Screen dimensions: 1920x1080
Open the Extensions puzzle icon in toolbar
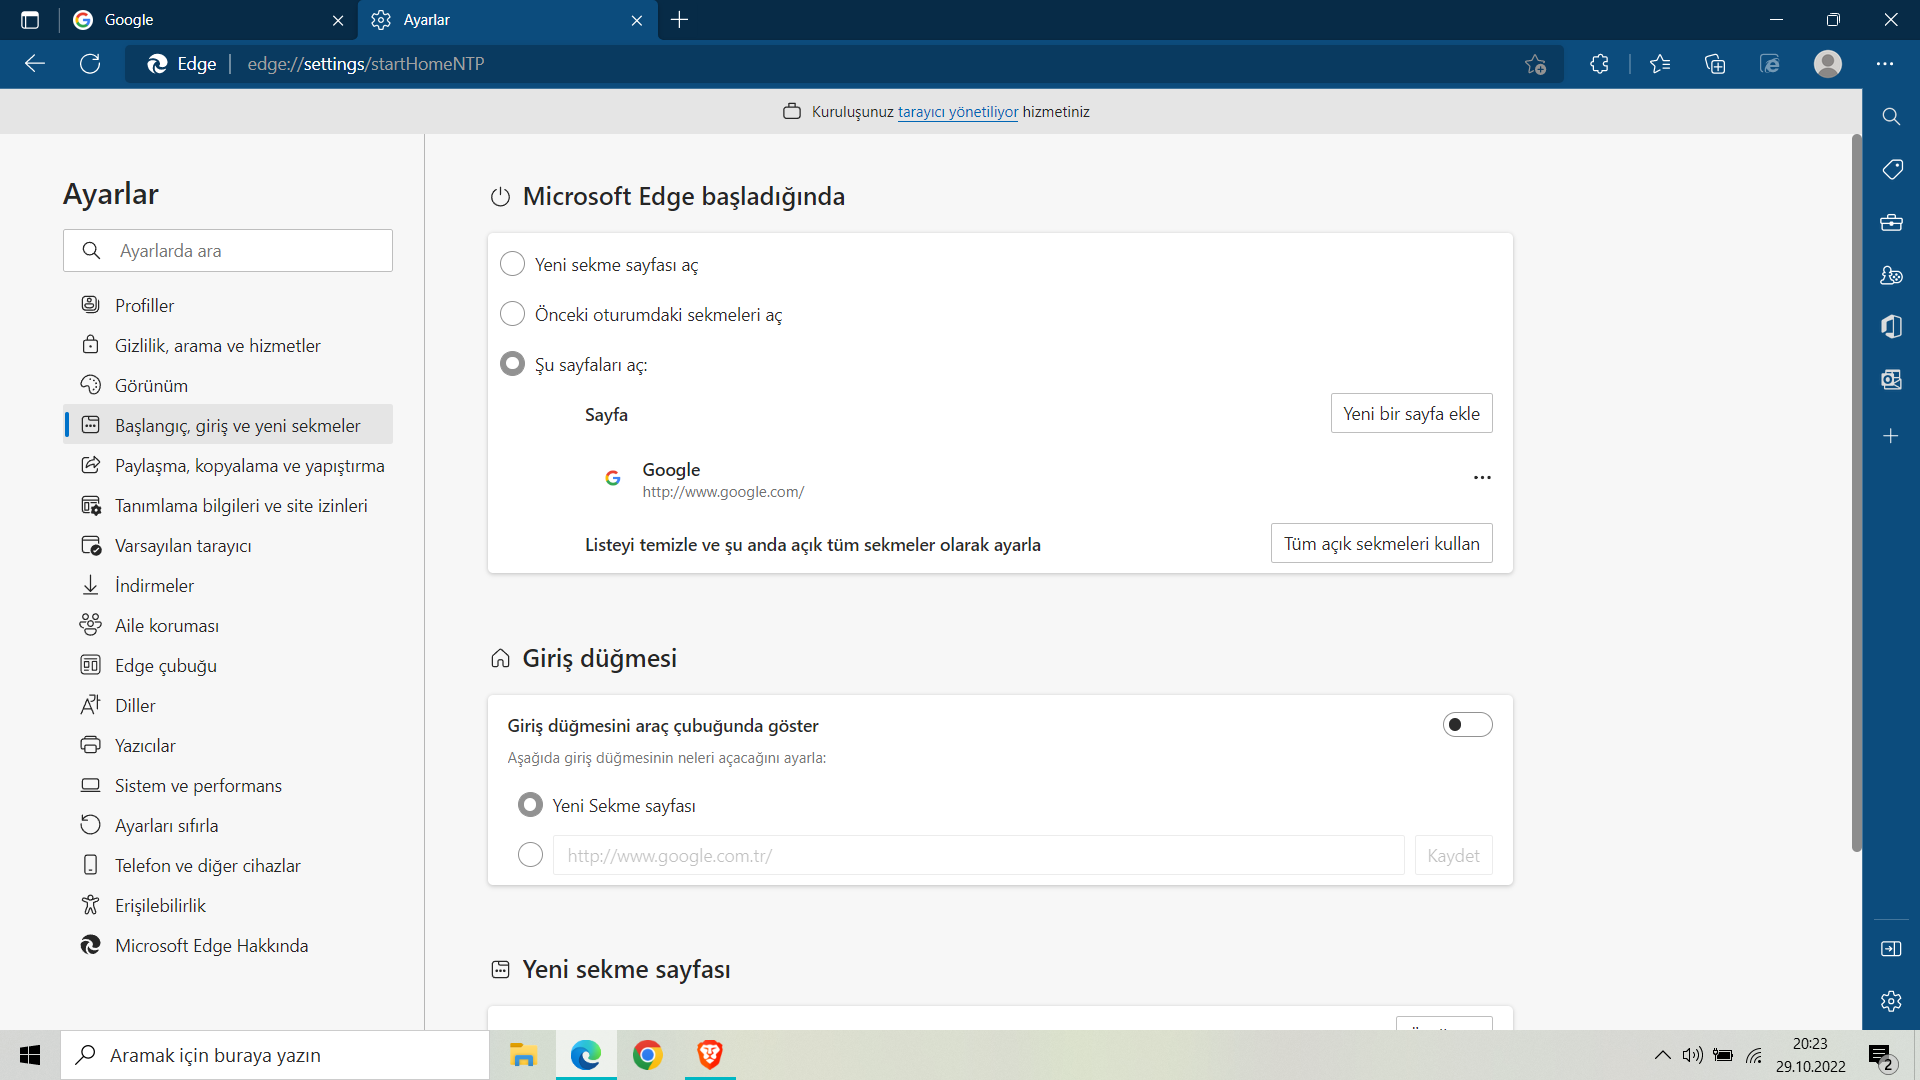point(1599,64)
